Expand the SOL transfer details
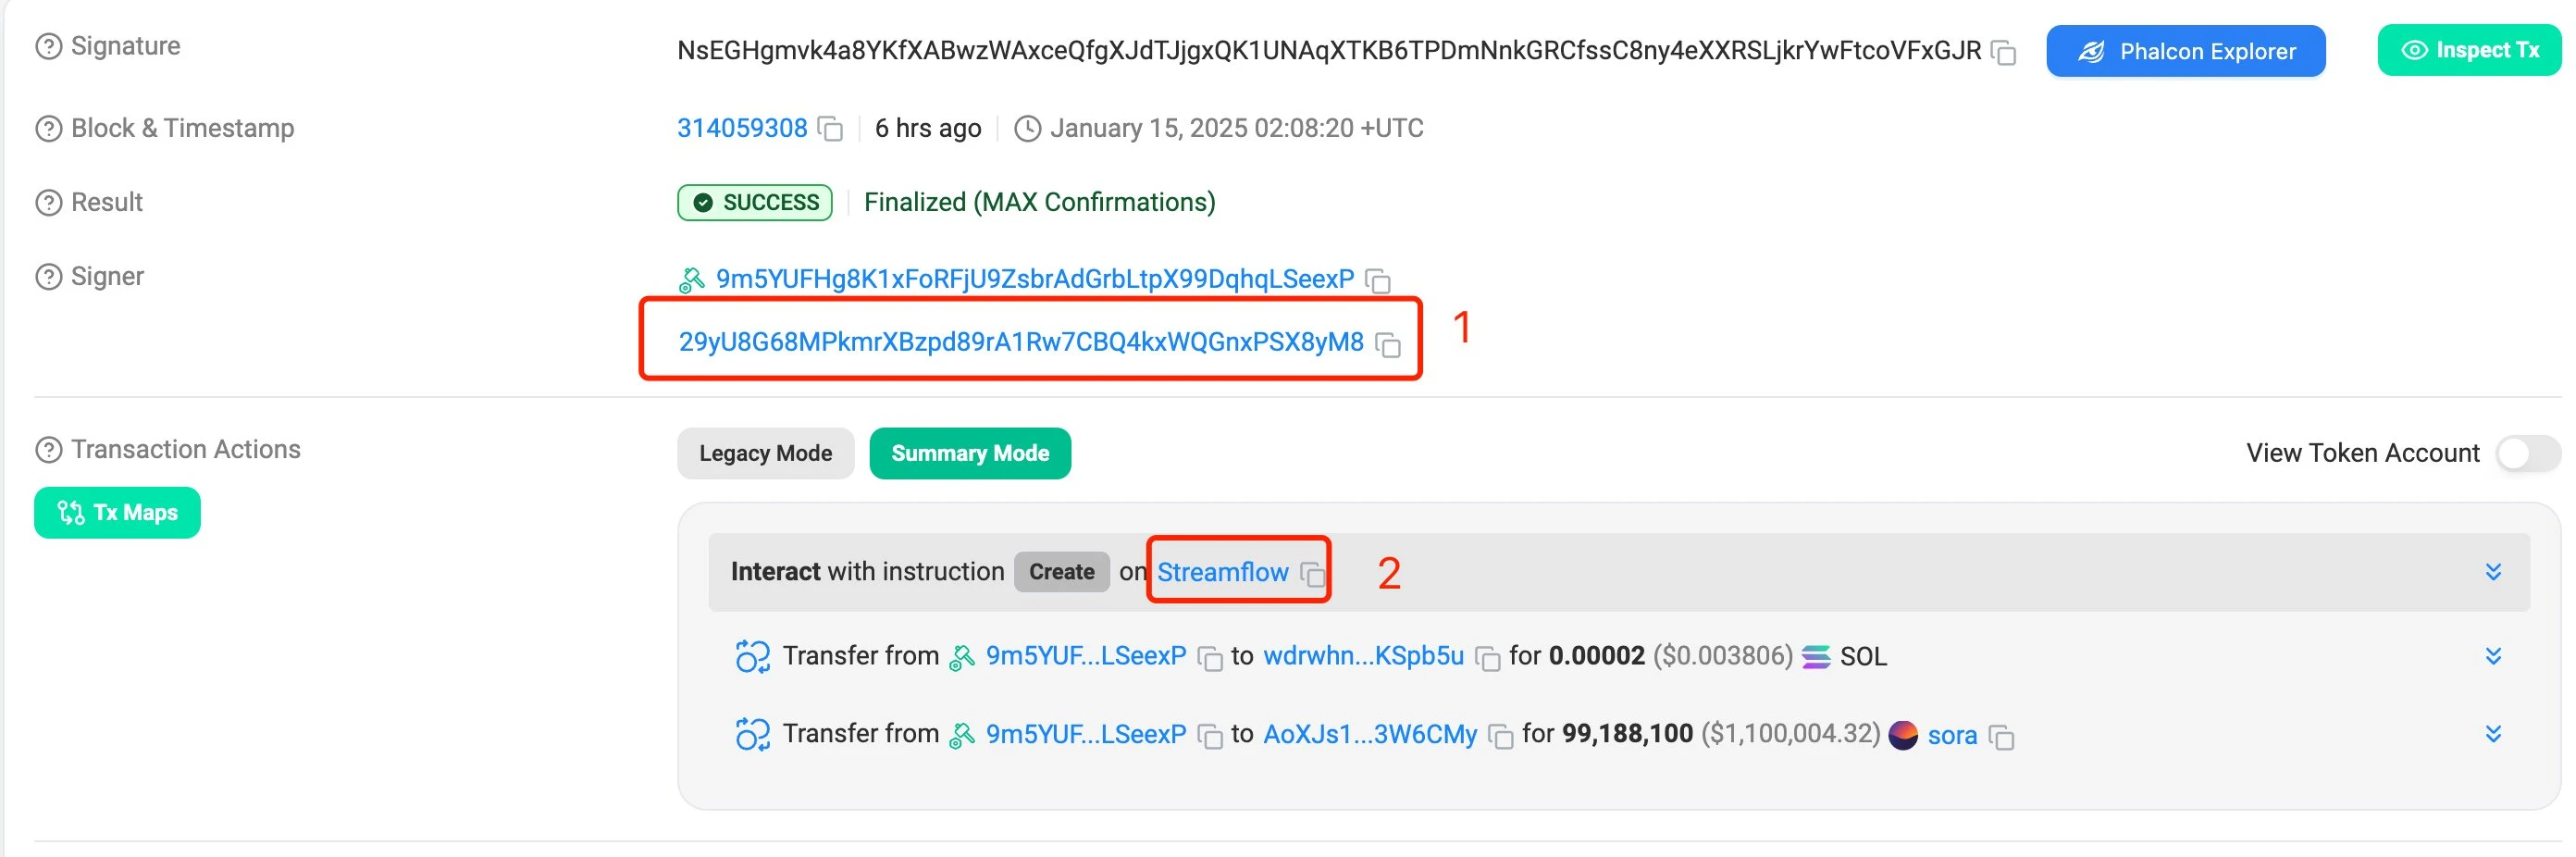Screen dimensions: 2576x857 pos(2493,656)
